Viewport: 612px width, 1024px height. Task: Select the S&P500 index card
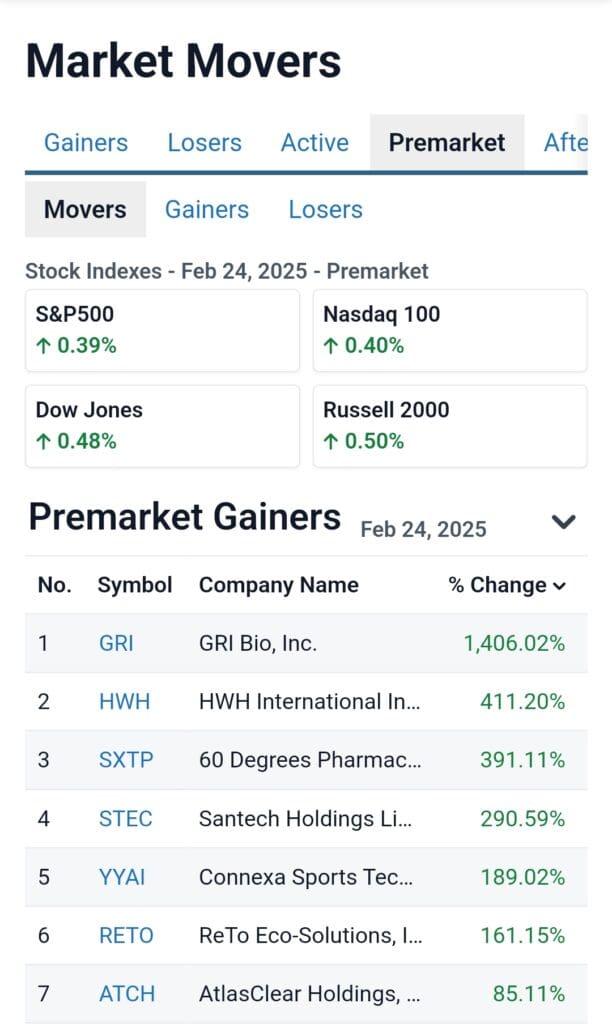[163, 330]
